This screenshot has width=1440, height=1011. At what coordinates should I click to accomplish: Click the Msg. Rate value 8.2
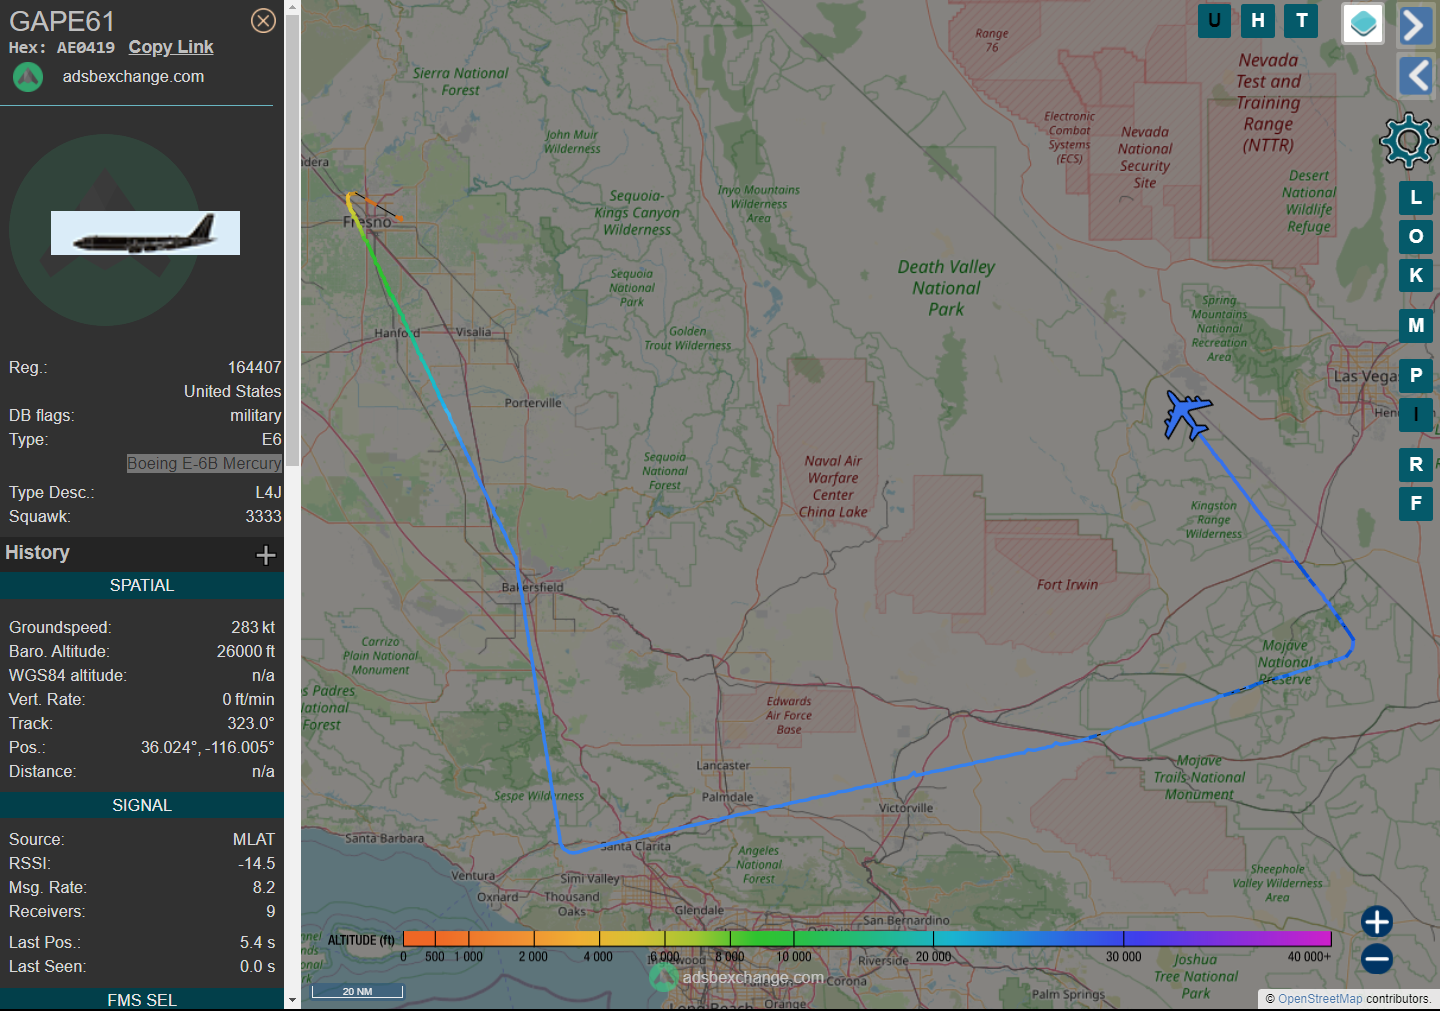coord(264,887)
